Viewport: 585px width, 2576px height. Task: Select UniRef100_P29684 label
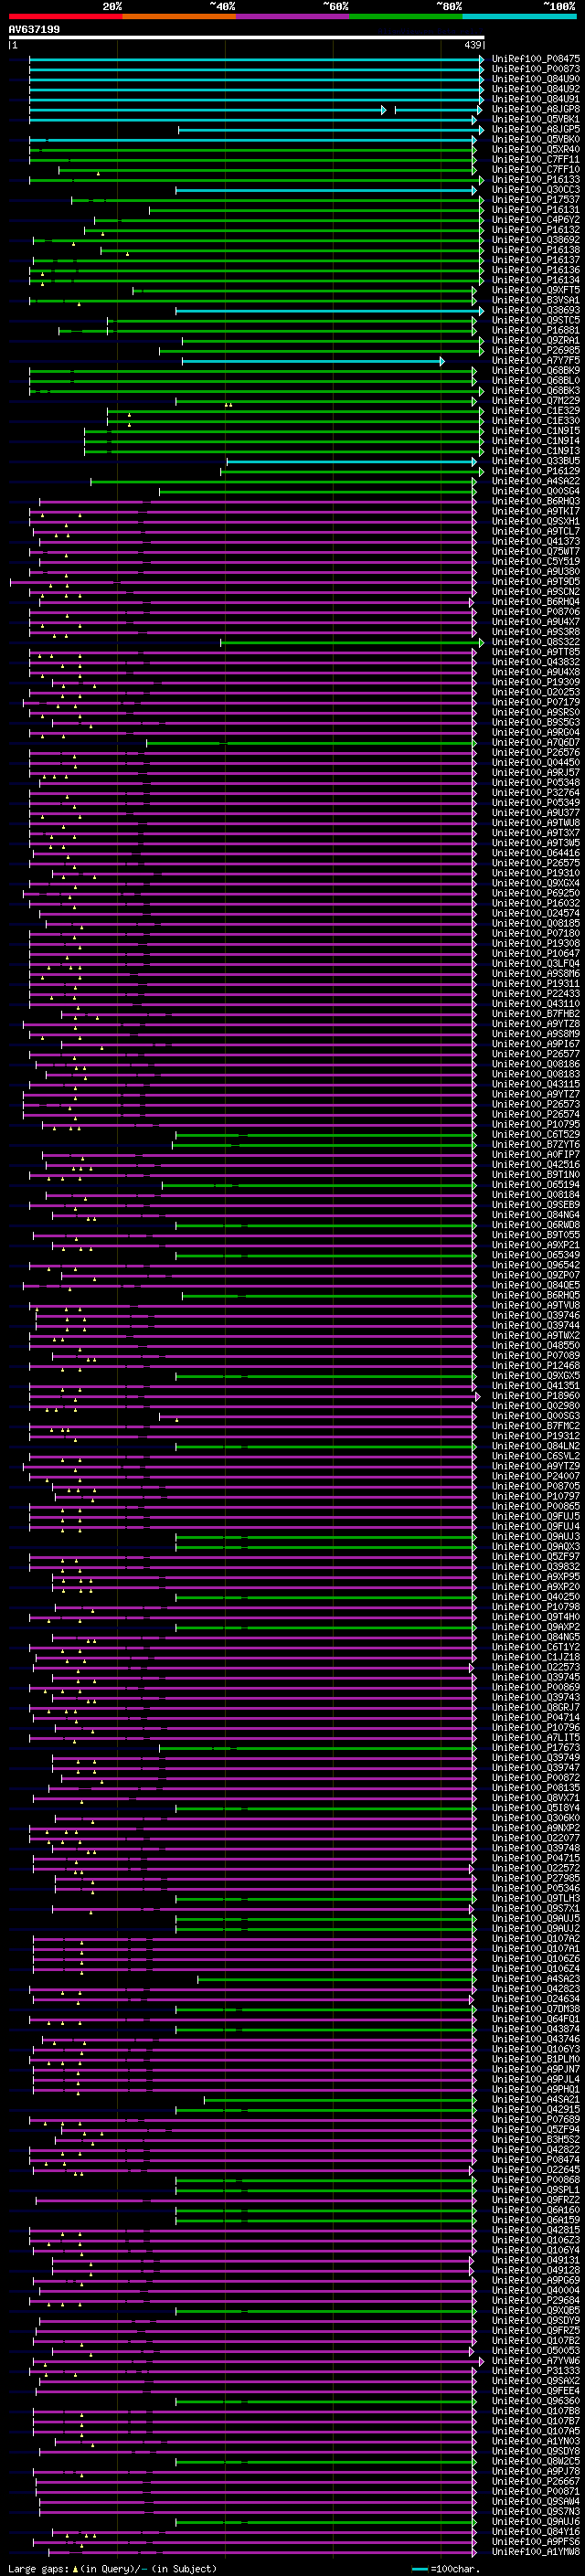click(x=536, y=2299)
